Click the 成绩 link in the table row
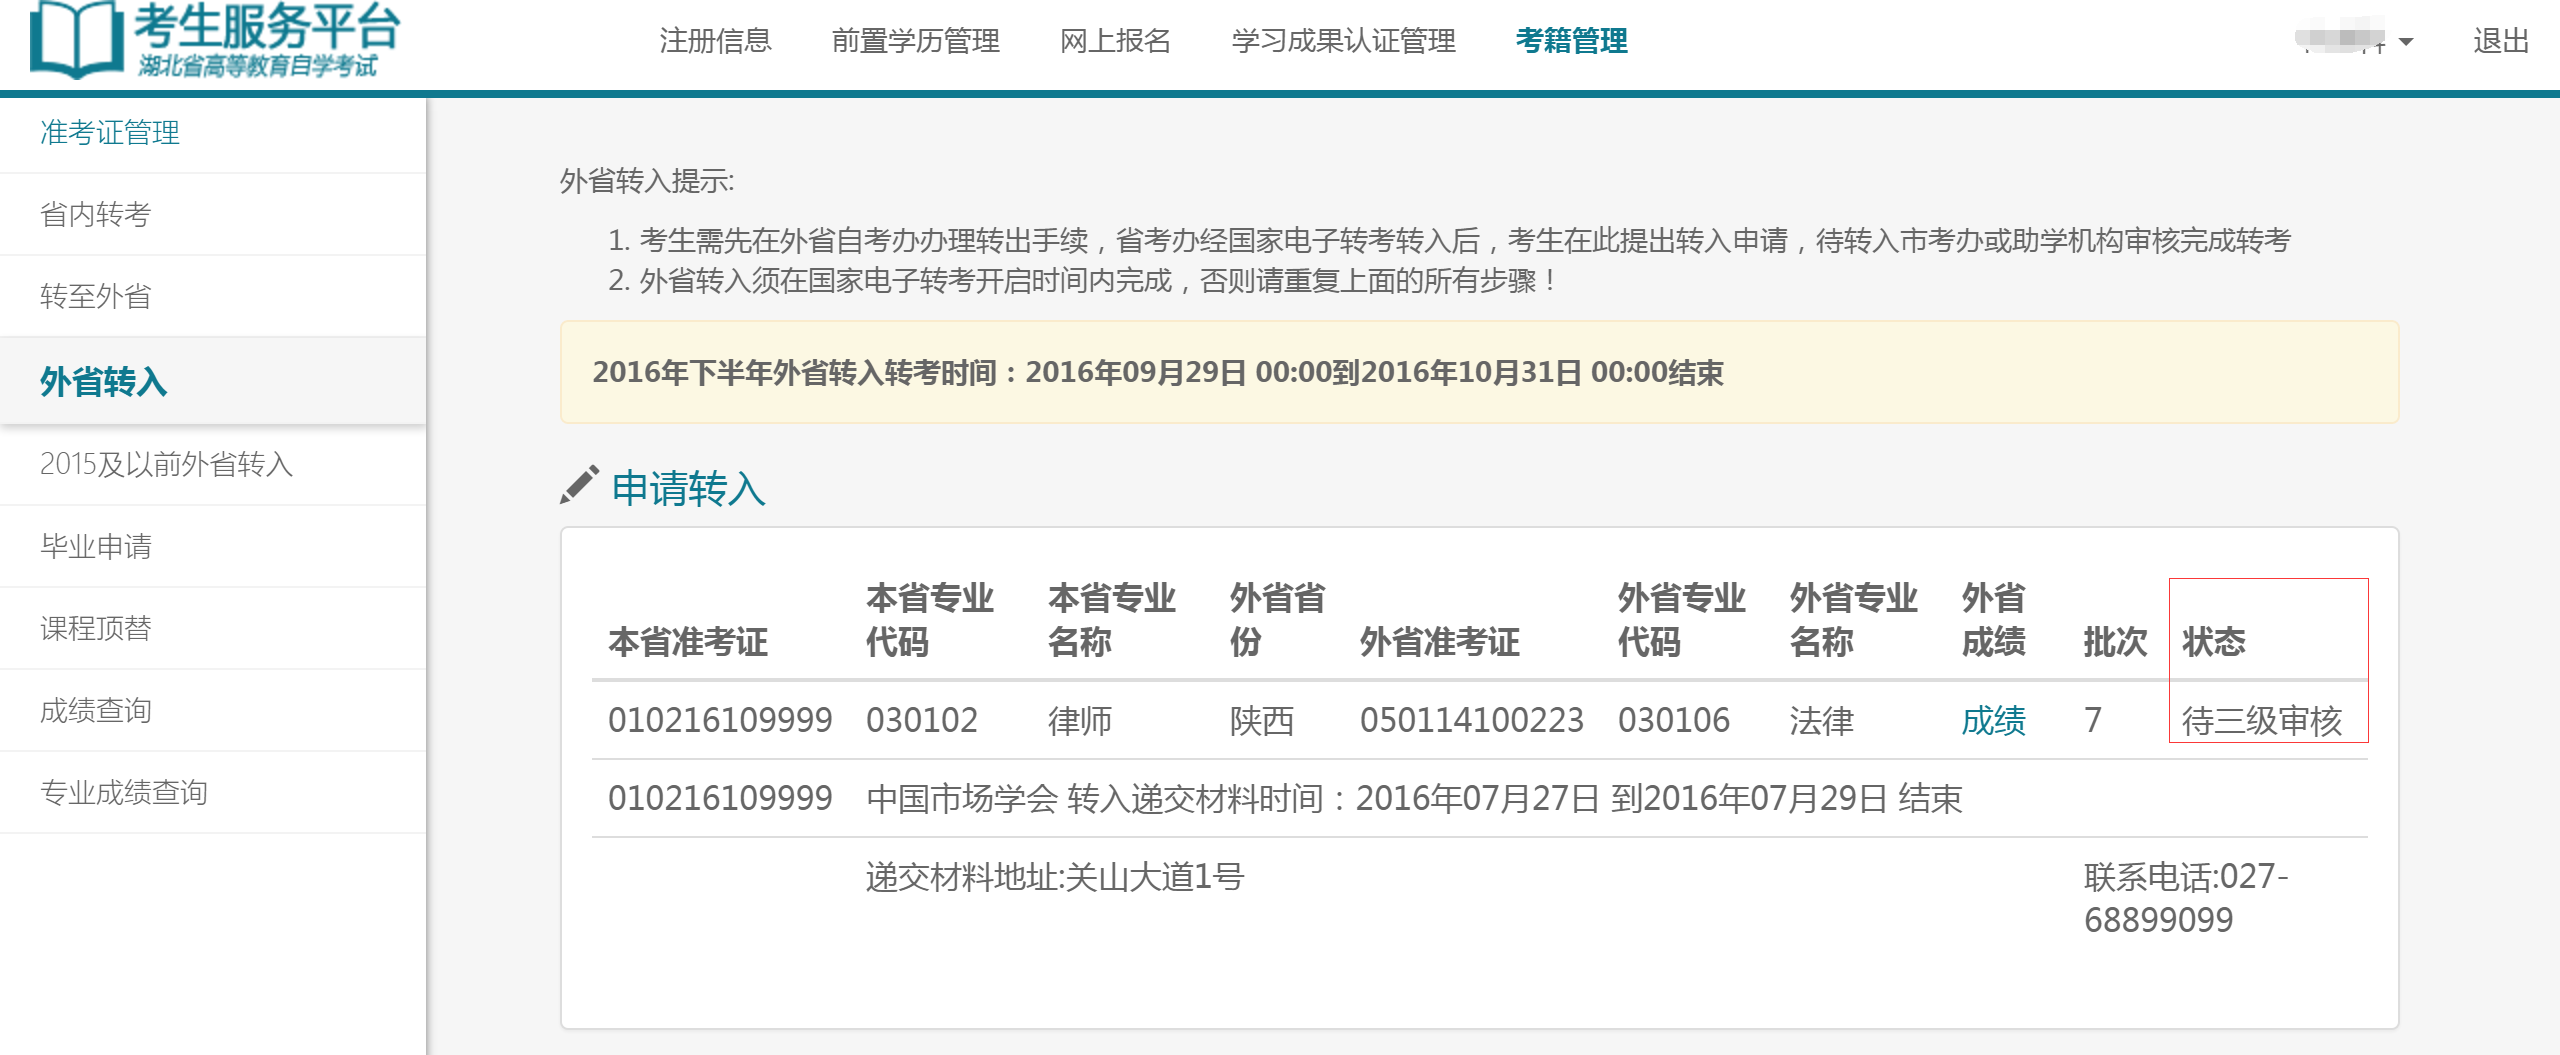Screen dimensions: 2560x1055 coord(1993,720)
